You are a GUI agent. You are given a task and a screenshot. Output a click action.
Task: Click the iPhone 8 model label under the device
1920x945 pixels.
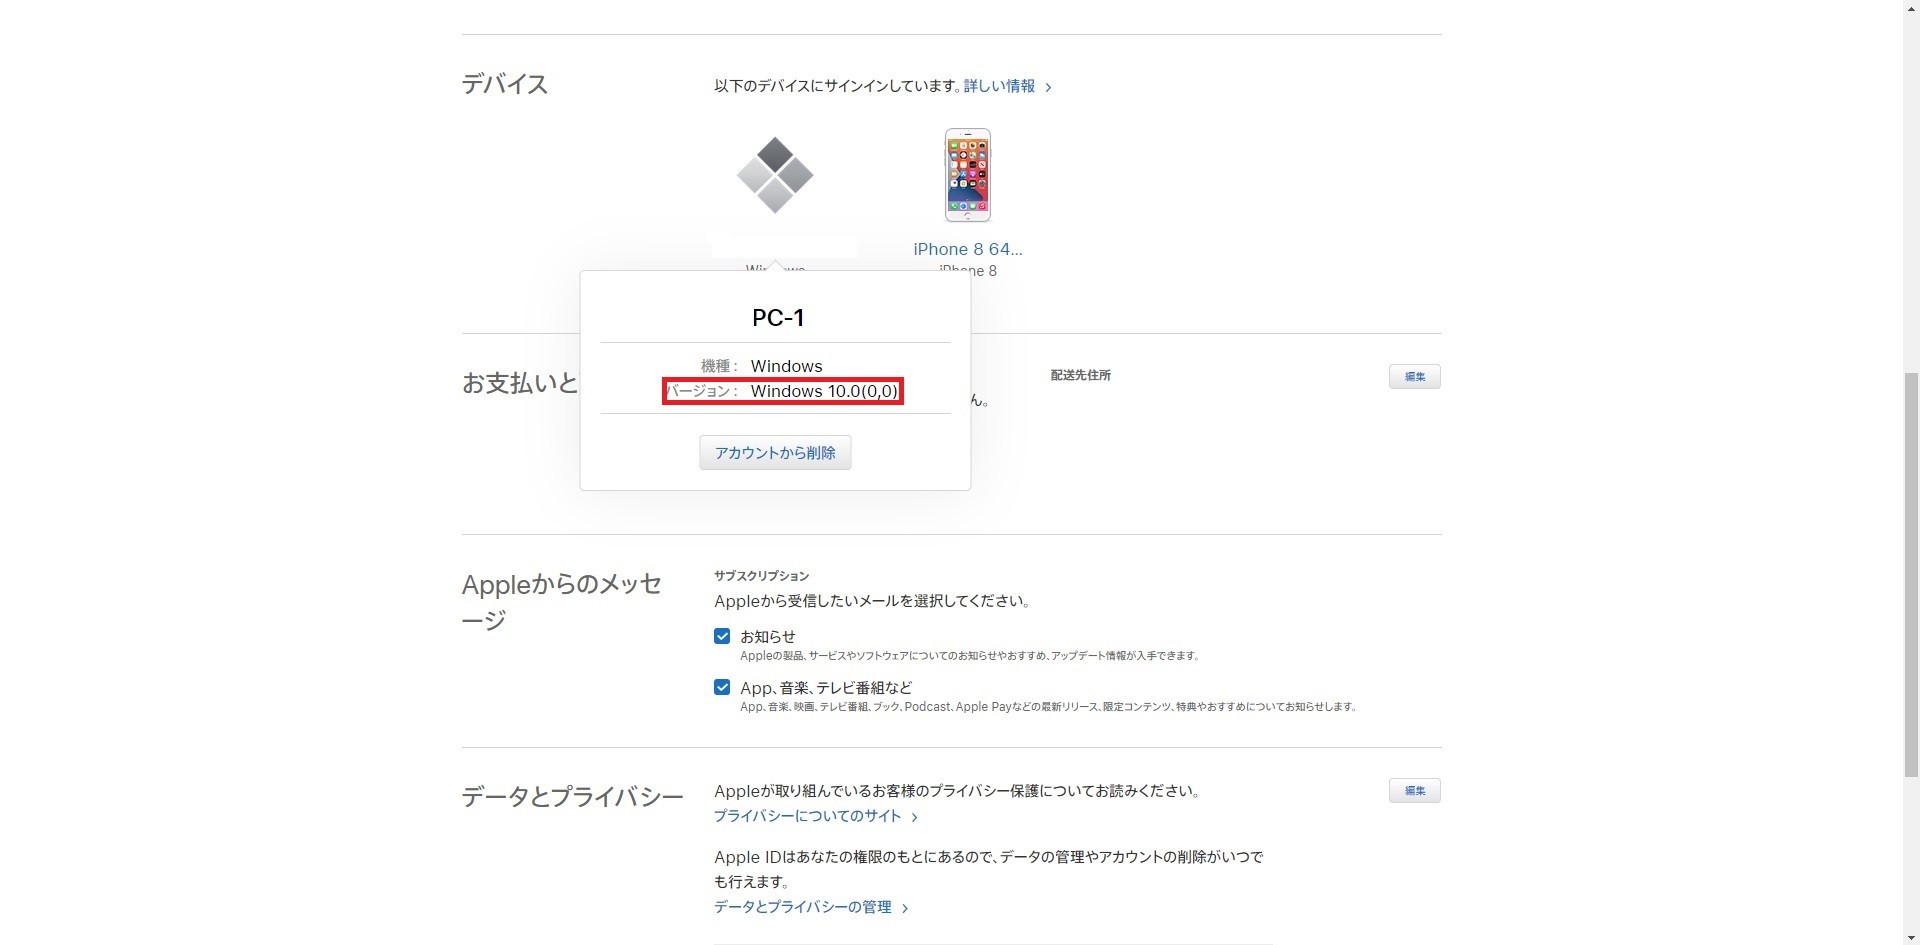coord(968,271)
